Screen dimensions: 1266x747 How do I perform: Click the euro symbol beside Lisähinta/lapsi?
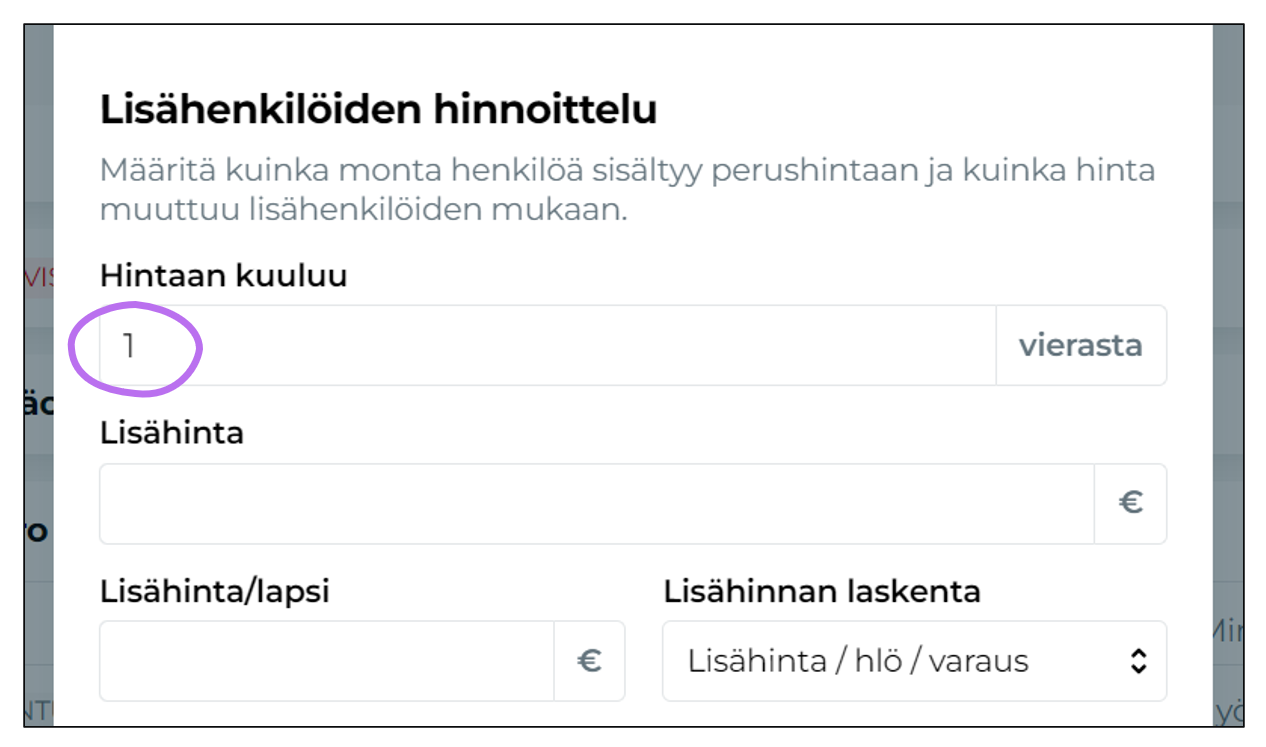pyautogui.click(x=591, y=661)
